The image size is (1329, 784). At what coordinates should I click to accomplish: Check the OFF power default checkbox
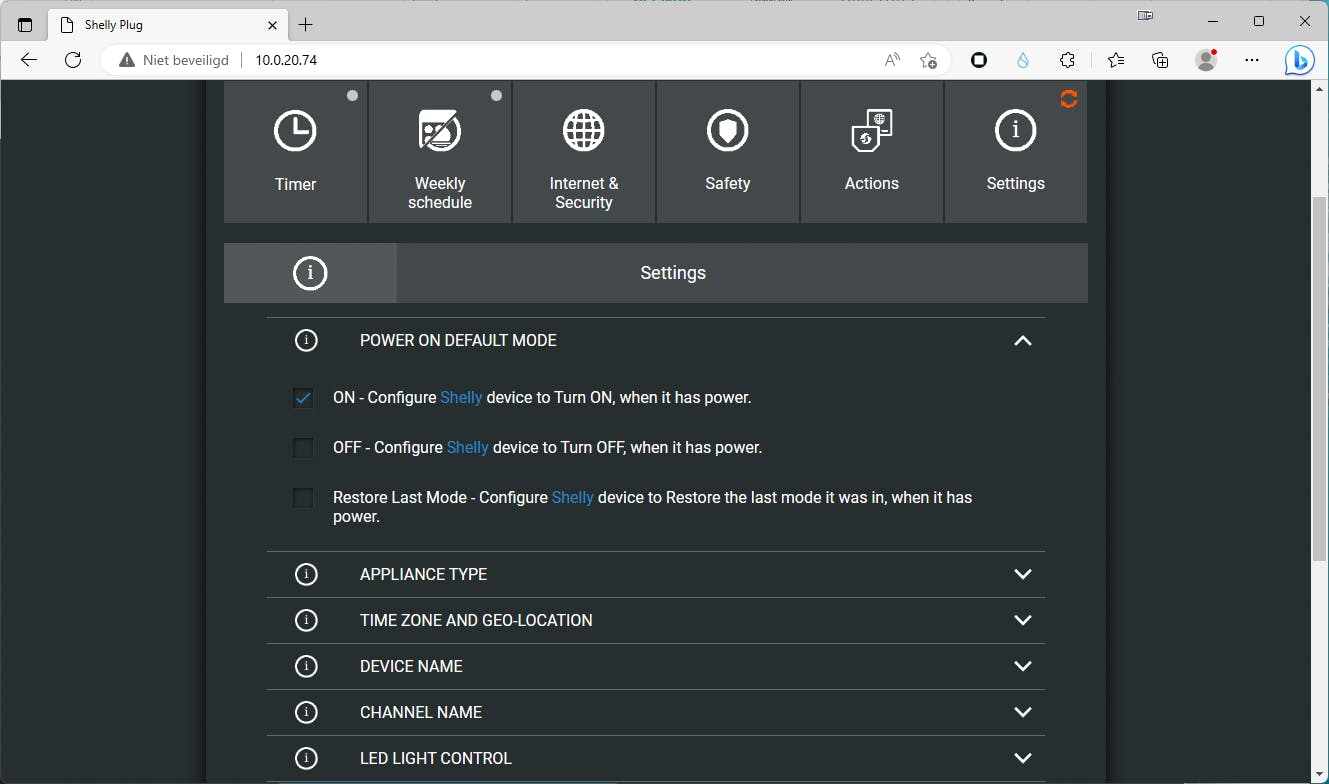tap(303, 448)
